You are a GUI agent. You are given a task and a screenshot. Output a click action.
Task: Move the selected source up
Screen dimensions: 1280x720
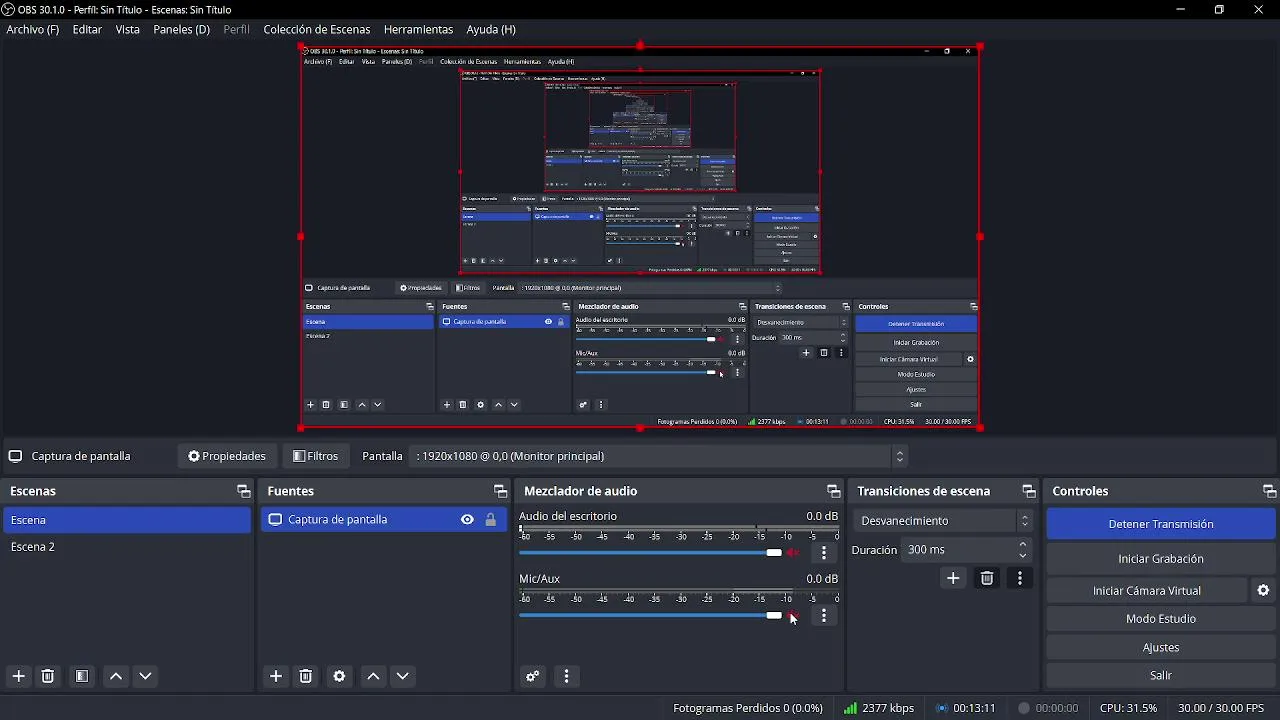click(373, 676)
